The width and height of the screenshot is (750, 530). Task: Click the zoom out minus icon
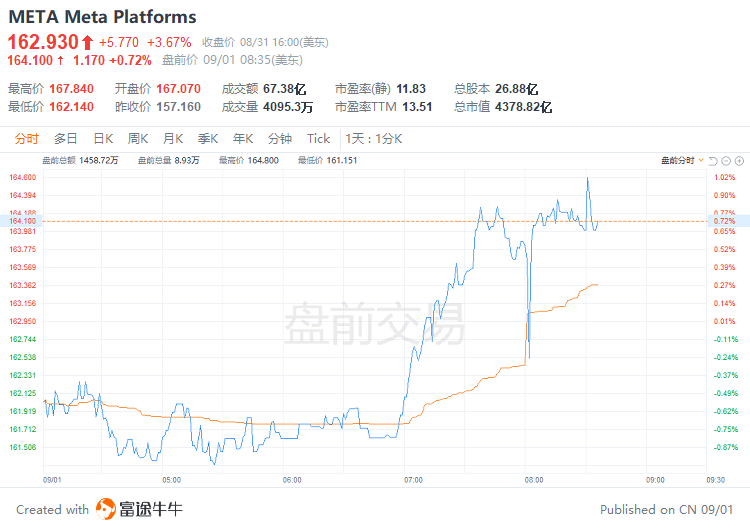coord(726,161)
